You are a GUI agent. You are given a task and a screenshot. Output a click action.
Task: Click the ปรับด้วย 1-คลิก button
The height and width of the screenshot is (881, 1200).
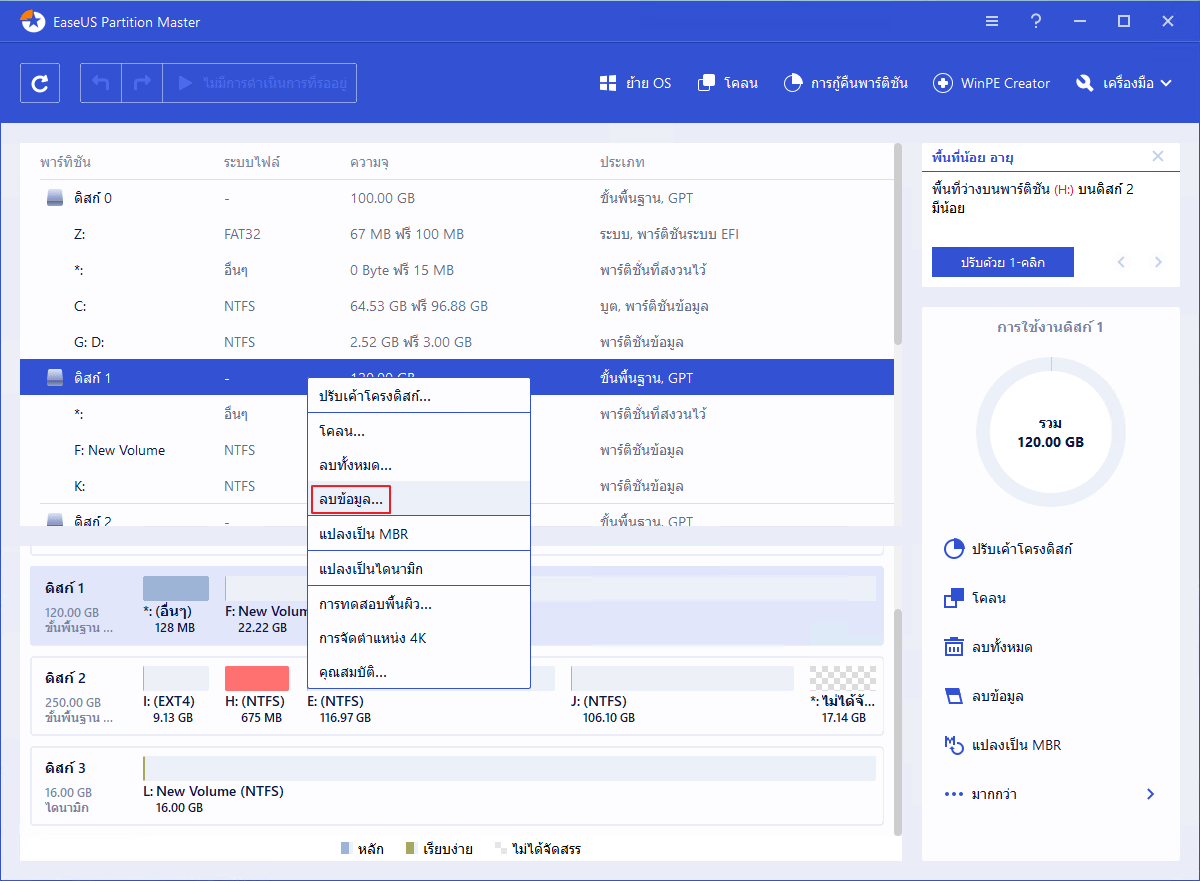coord(1002,262)
